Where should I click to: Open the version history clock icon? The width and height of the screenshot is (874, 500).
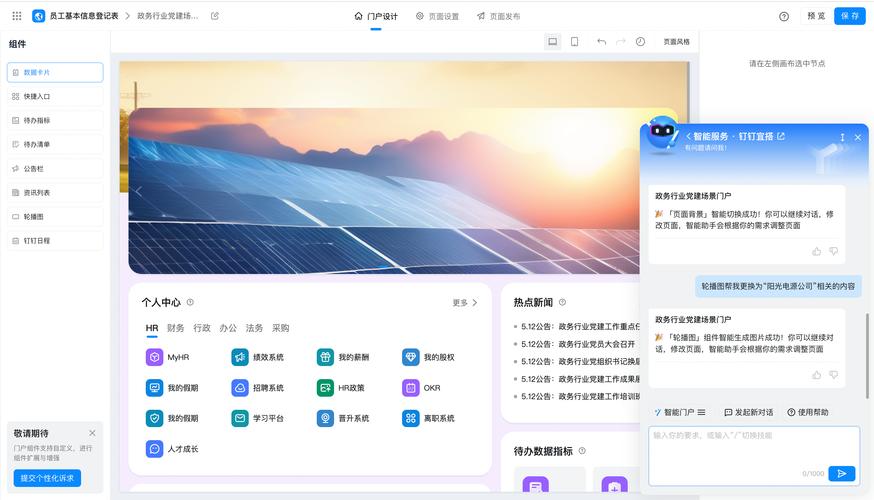(x=640, y=42)
